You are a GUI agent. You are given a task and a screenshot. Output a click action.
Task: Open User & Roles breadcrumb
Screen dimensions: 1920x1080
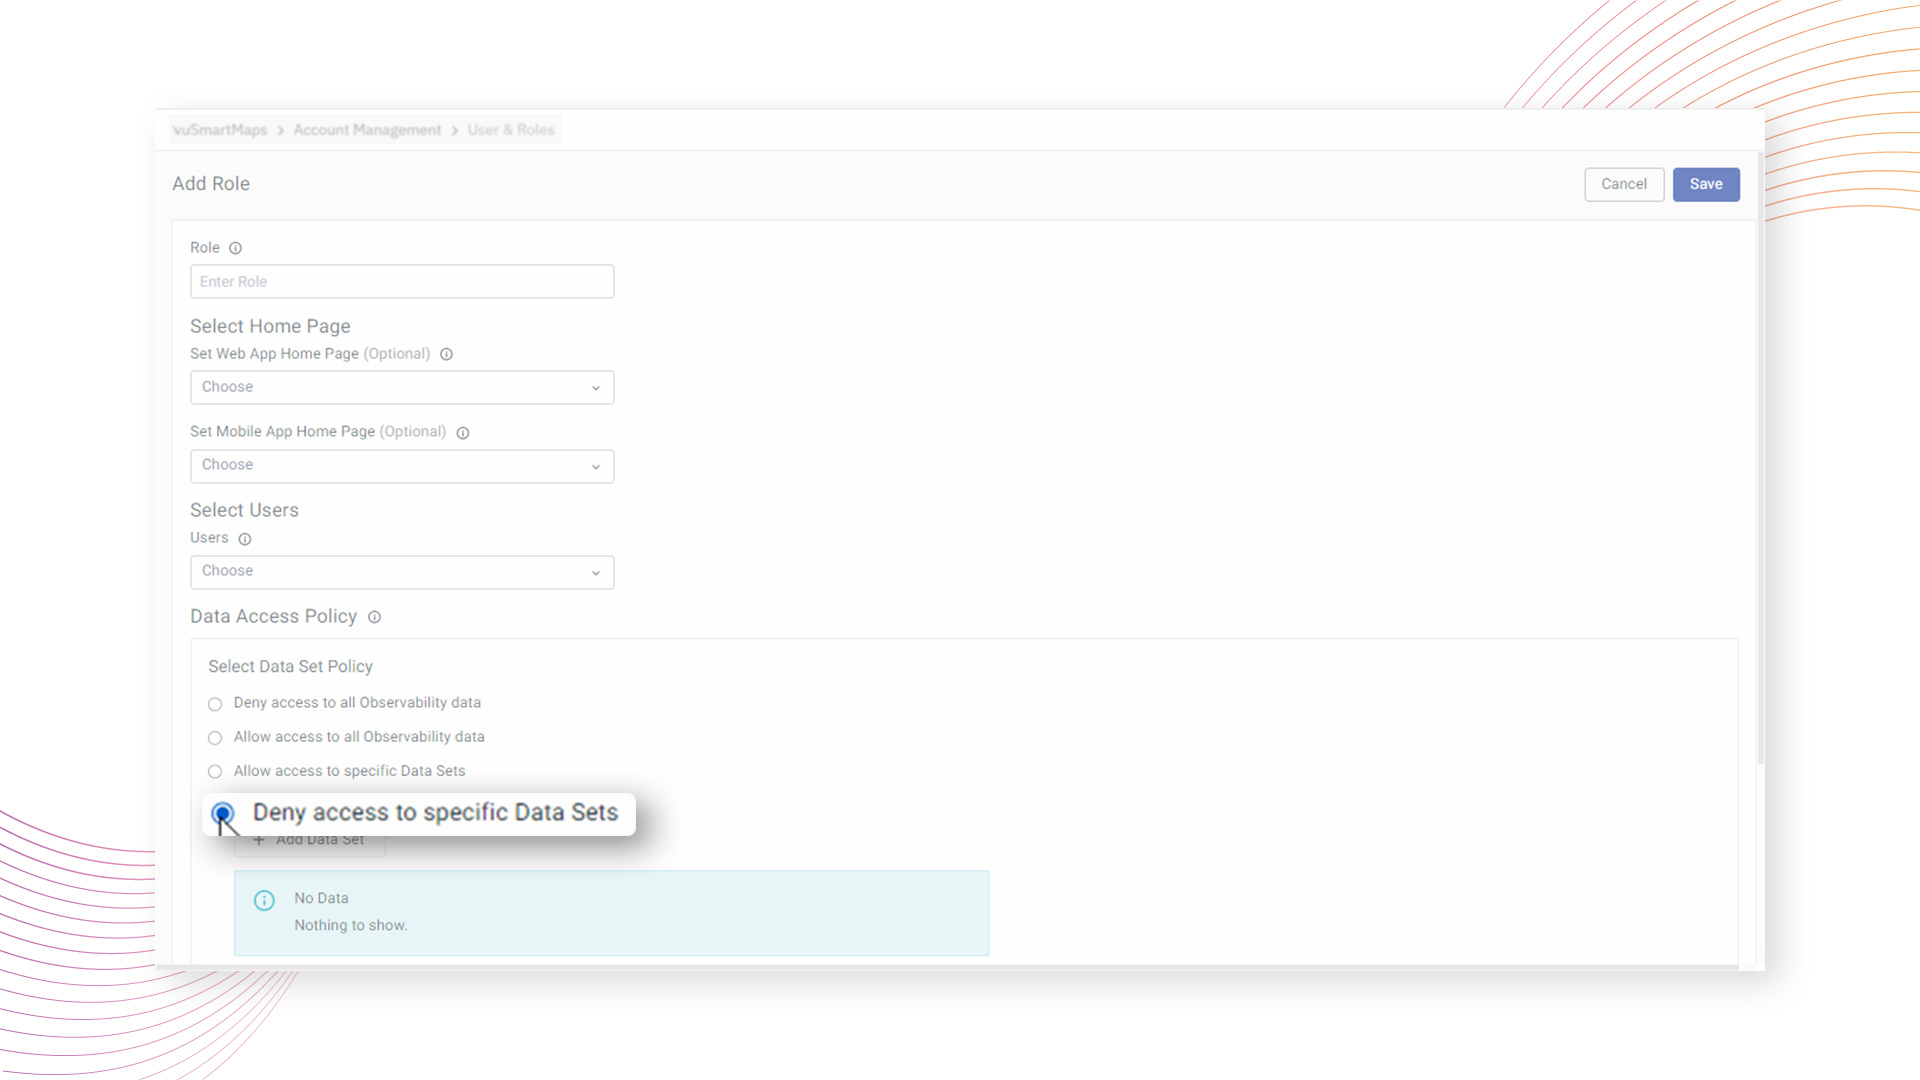510,130
